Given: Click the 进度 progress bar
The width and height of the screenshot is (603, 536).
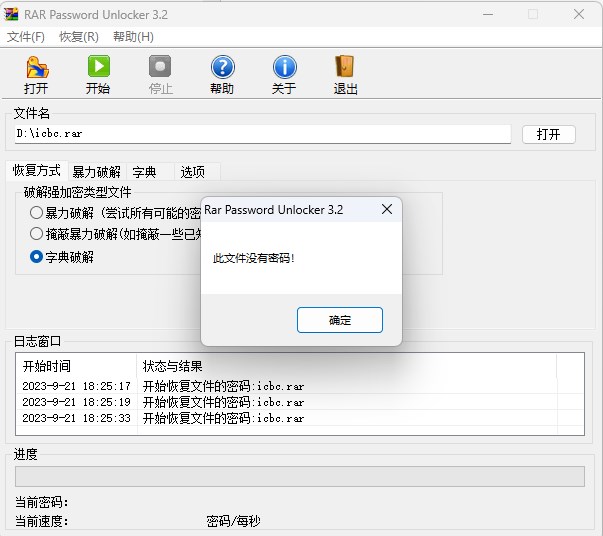Looking at the screenshot, I should [300, 476].
